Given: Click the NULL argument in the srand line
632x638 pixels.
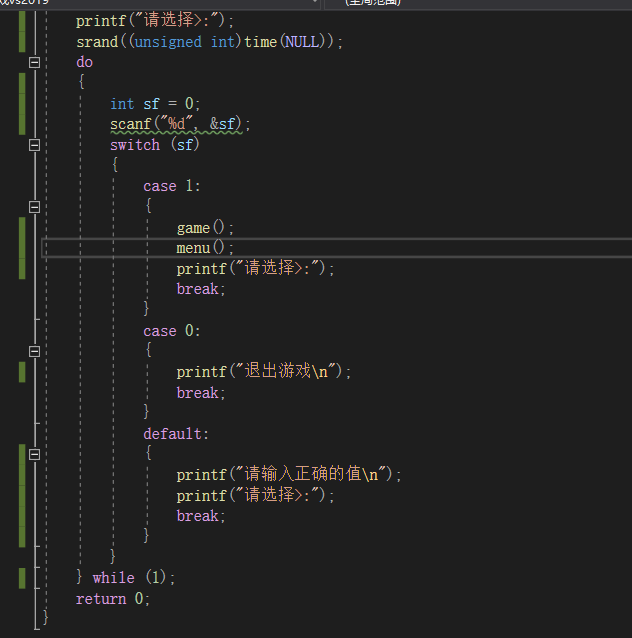Looking at the screenshot, I should coord(302,42).
